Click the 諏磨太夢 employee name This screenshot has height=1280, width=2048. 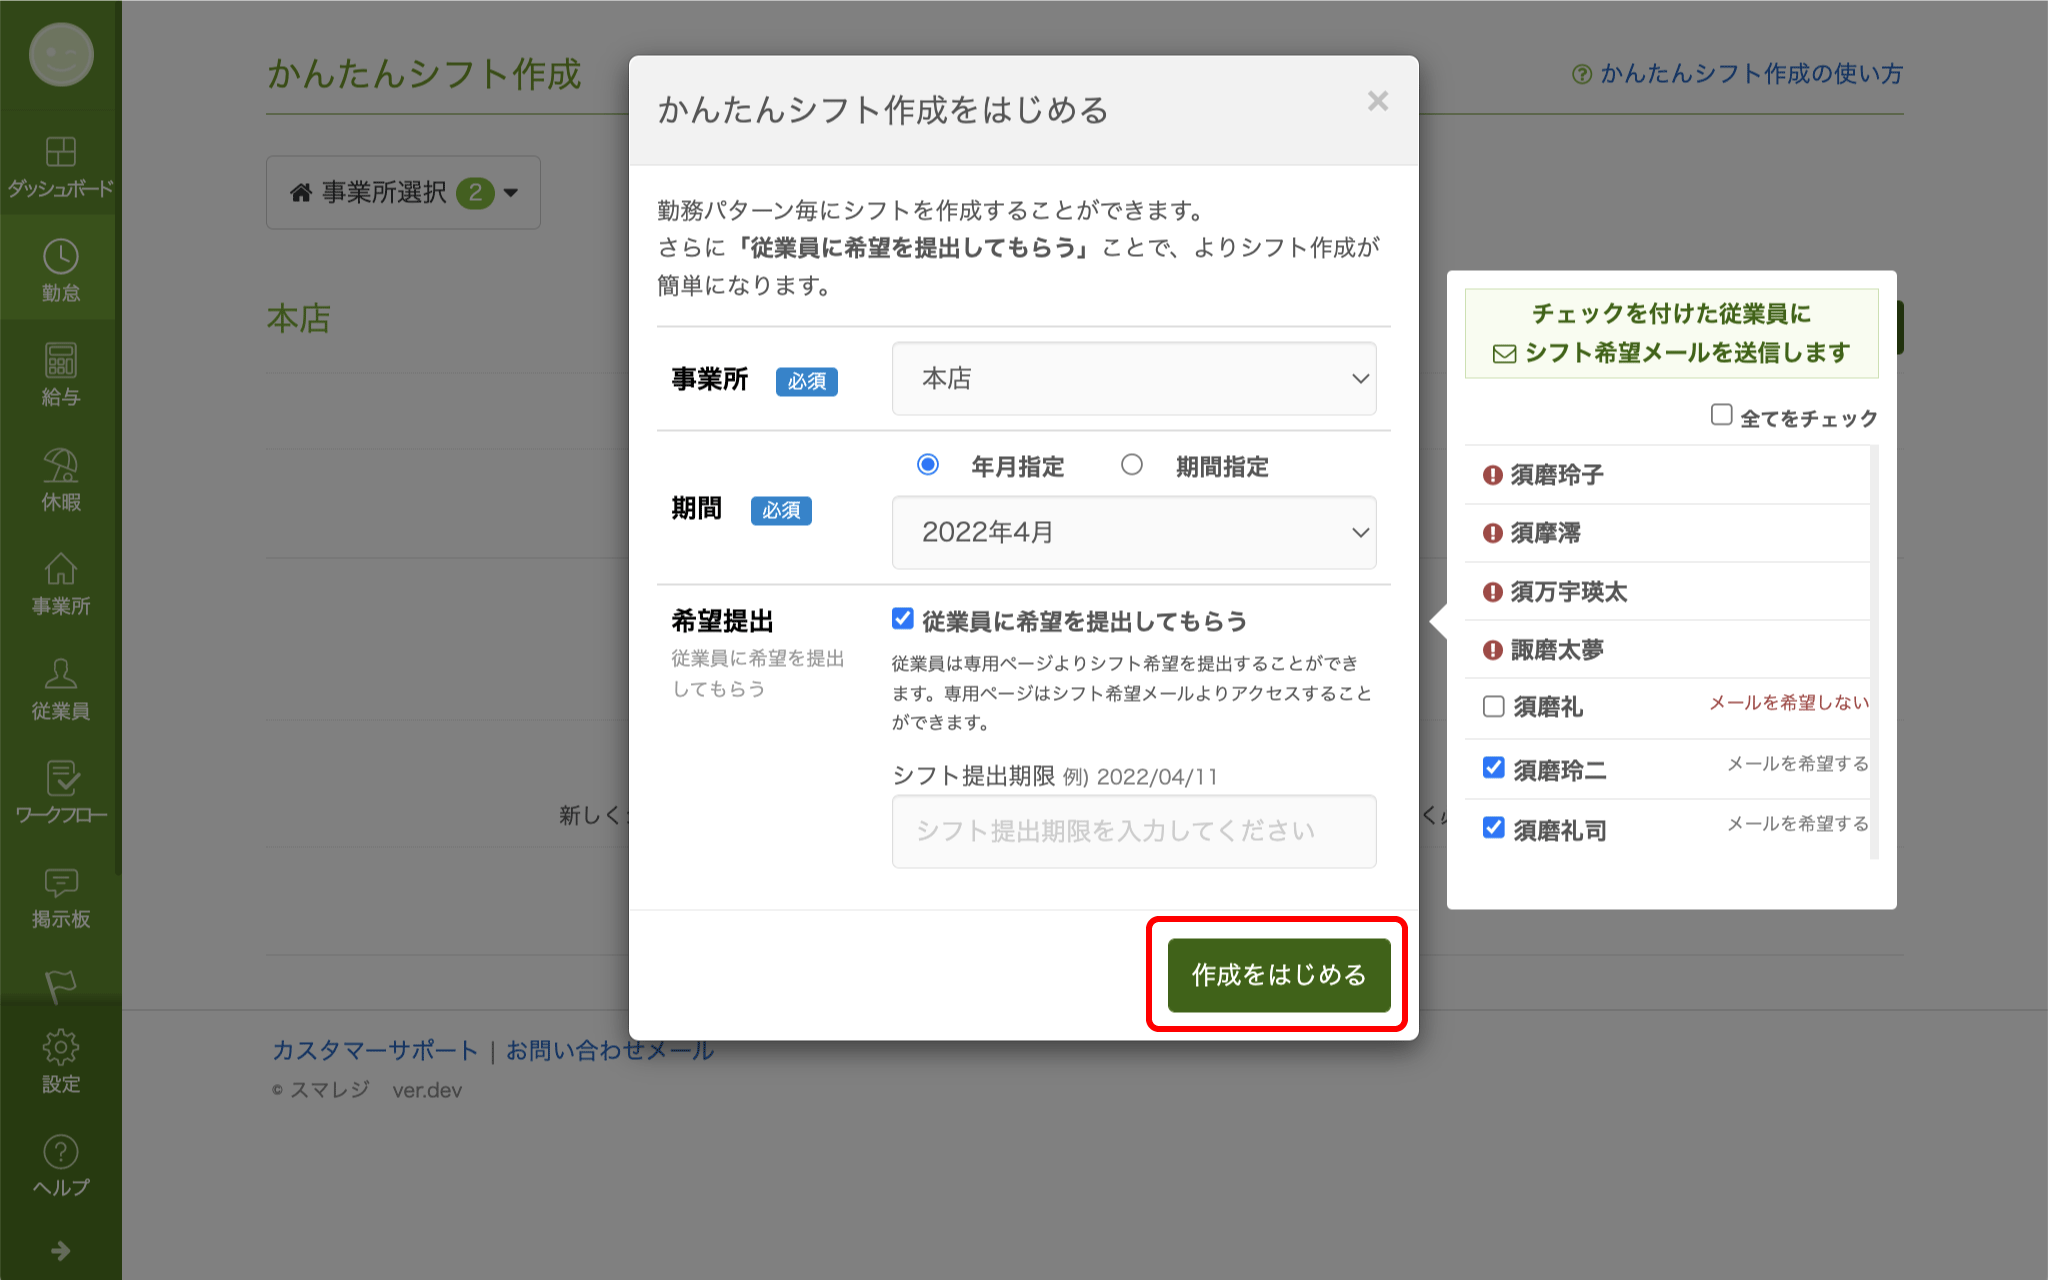coord(1557,650)
